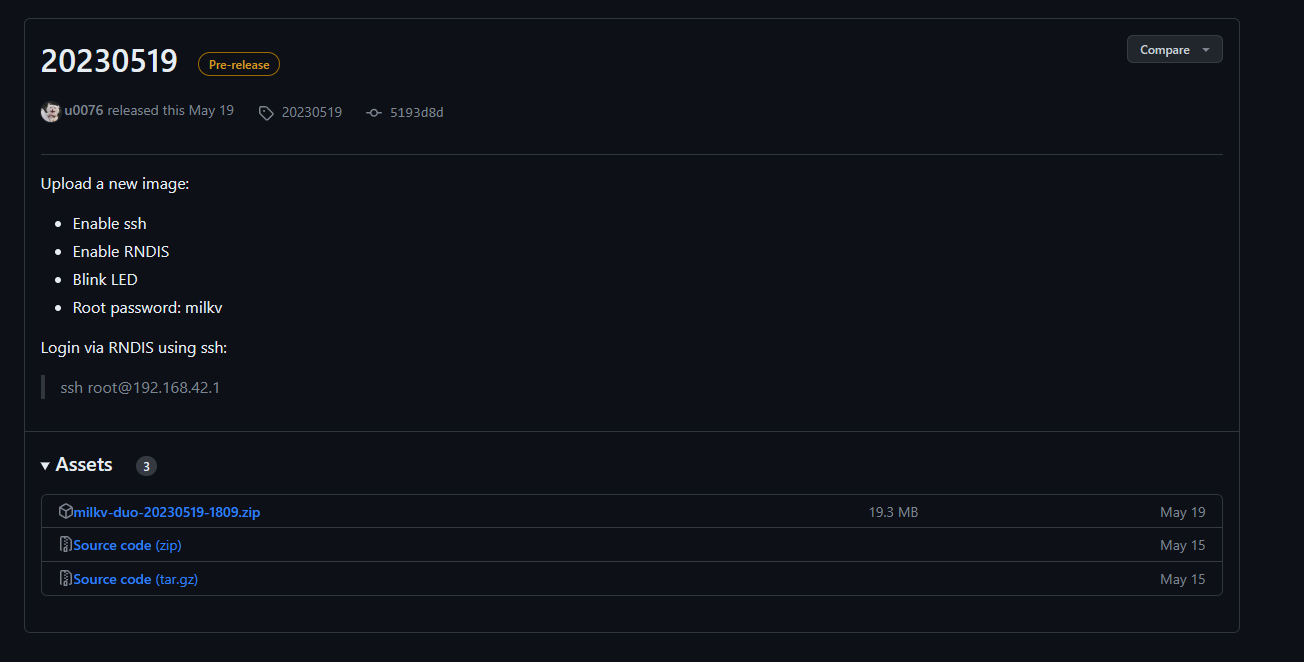Click the commit icon beside 5193d8d
The width and height of the screenshot is (1304, 662).
(x=374, y=113)
